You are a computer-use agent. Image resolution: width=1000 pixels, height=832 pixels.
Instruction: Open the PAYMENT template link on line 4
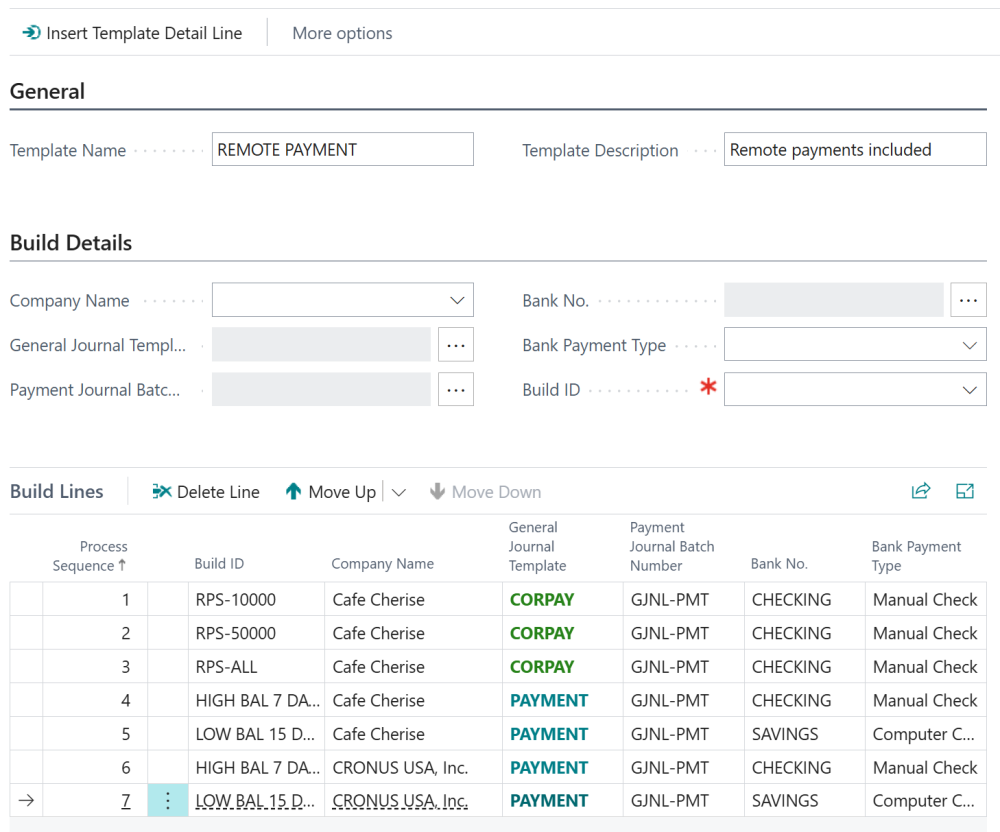tap(548, 700)
